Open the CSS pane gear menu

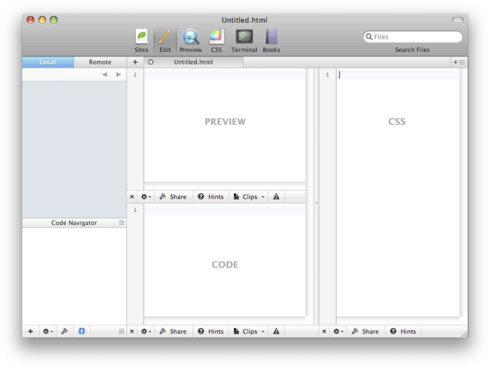[x=338, y=331]
